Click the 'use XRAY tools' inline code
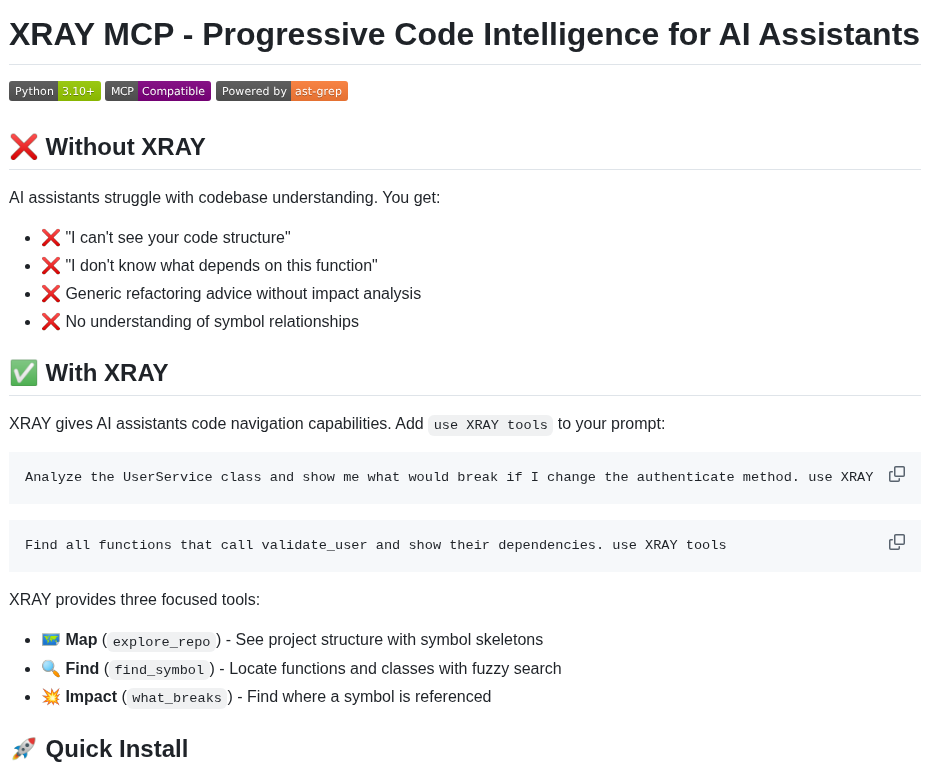This screenshot has width=929, height=768. [x=491, y=425]
